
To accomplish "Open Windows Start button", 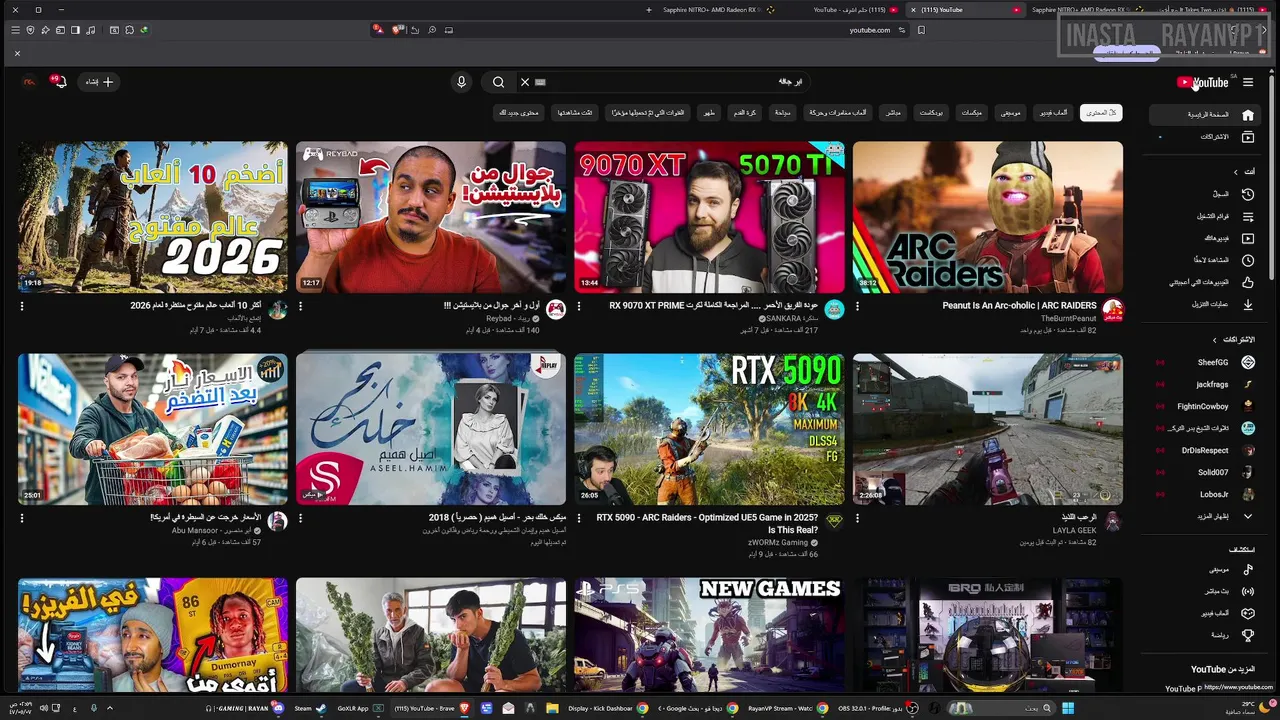I will tap(1067, 708).
